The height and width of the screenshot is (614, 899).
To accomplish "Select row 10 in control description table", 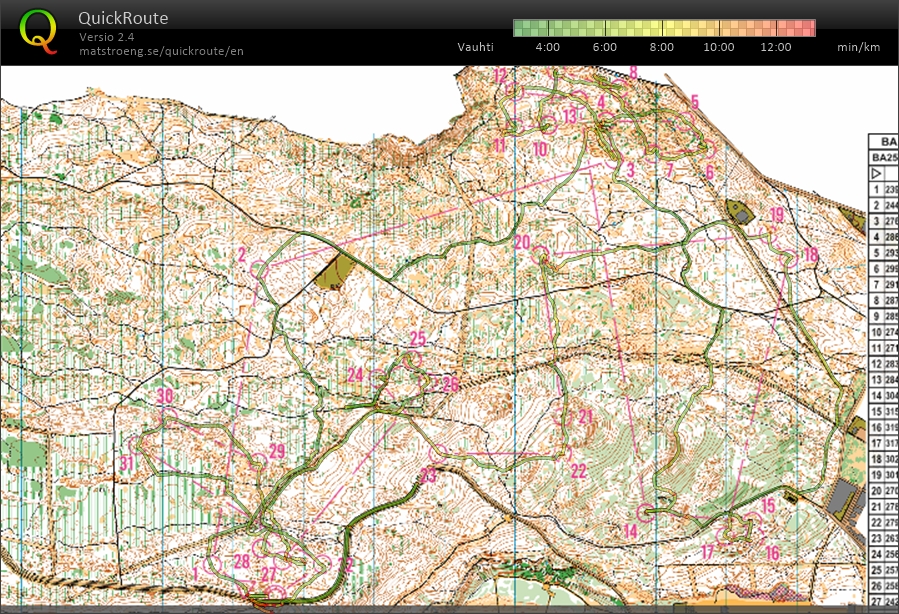I will tap(881, 332).
